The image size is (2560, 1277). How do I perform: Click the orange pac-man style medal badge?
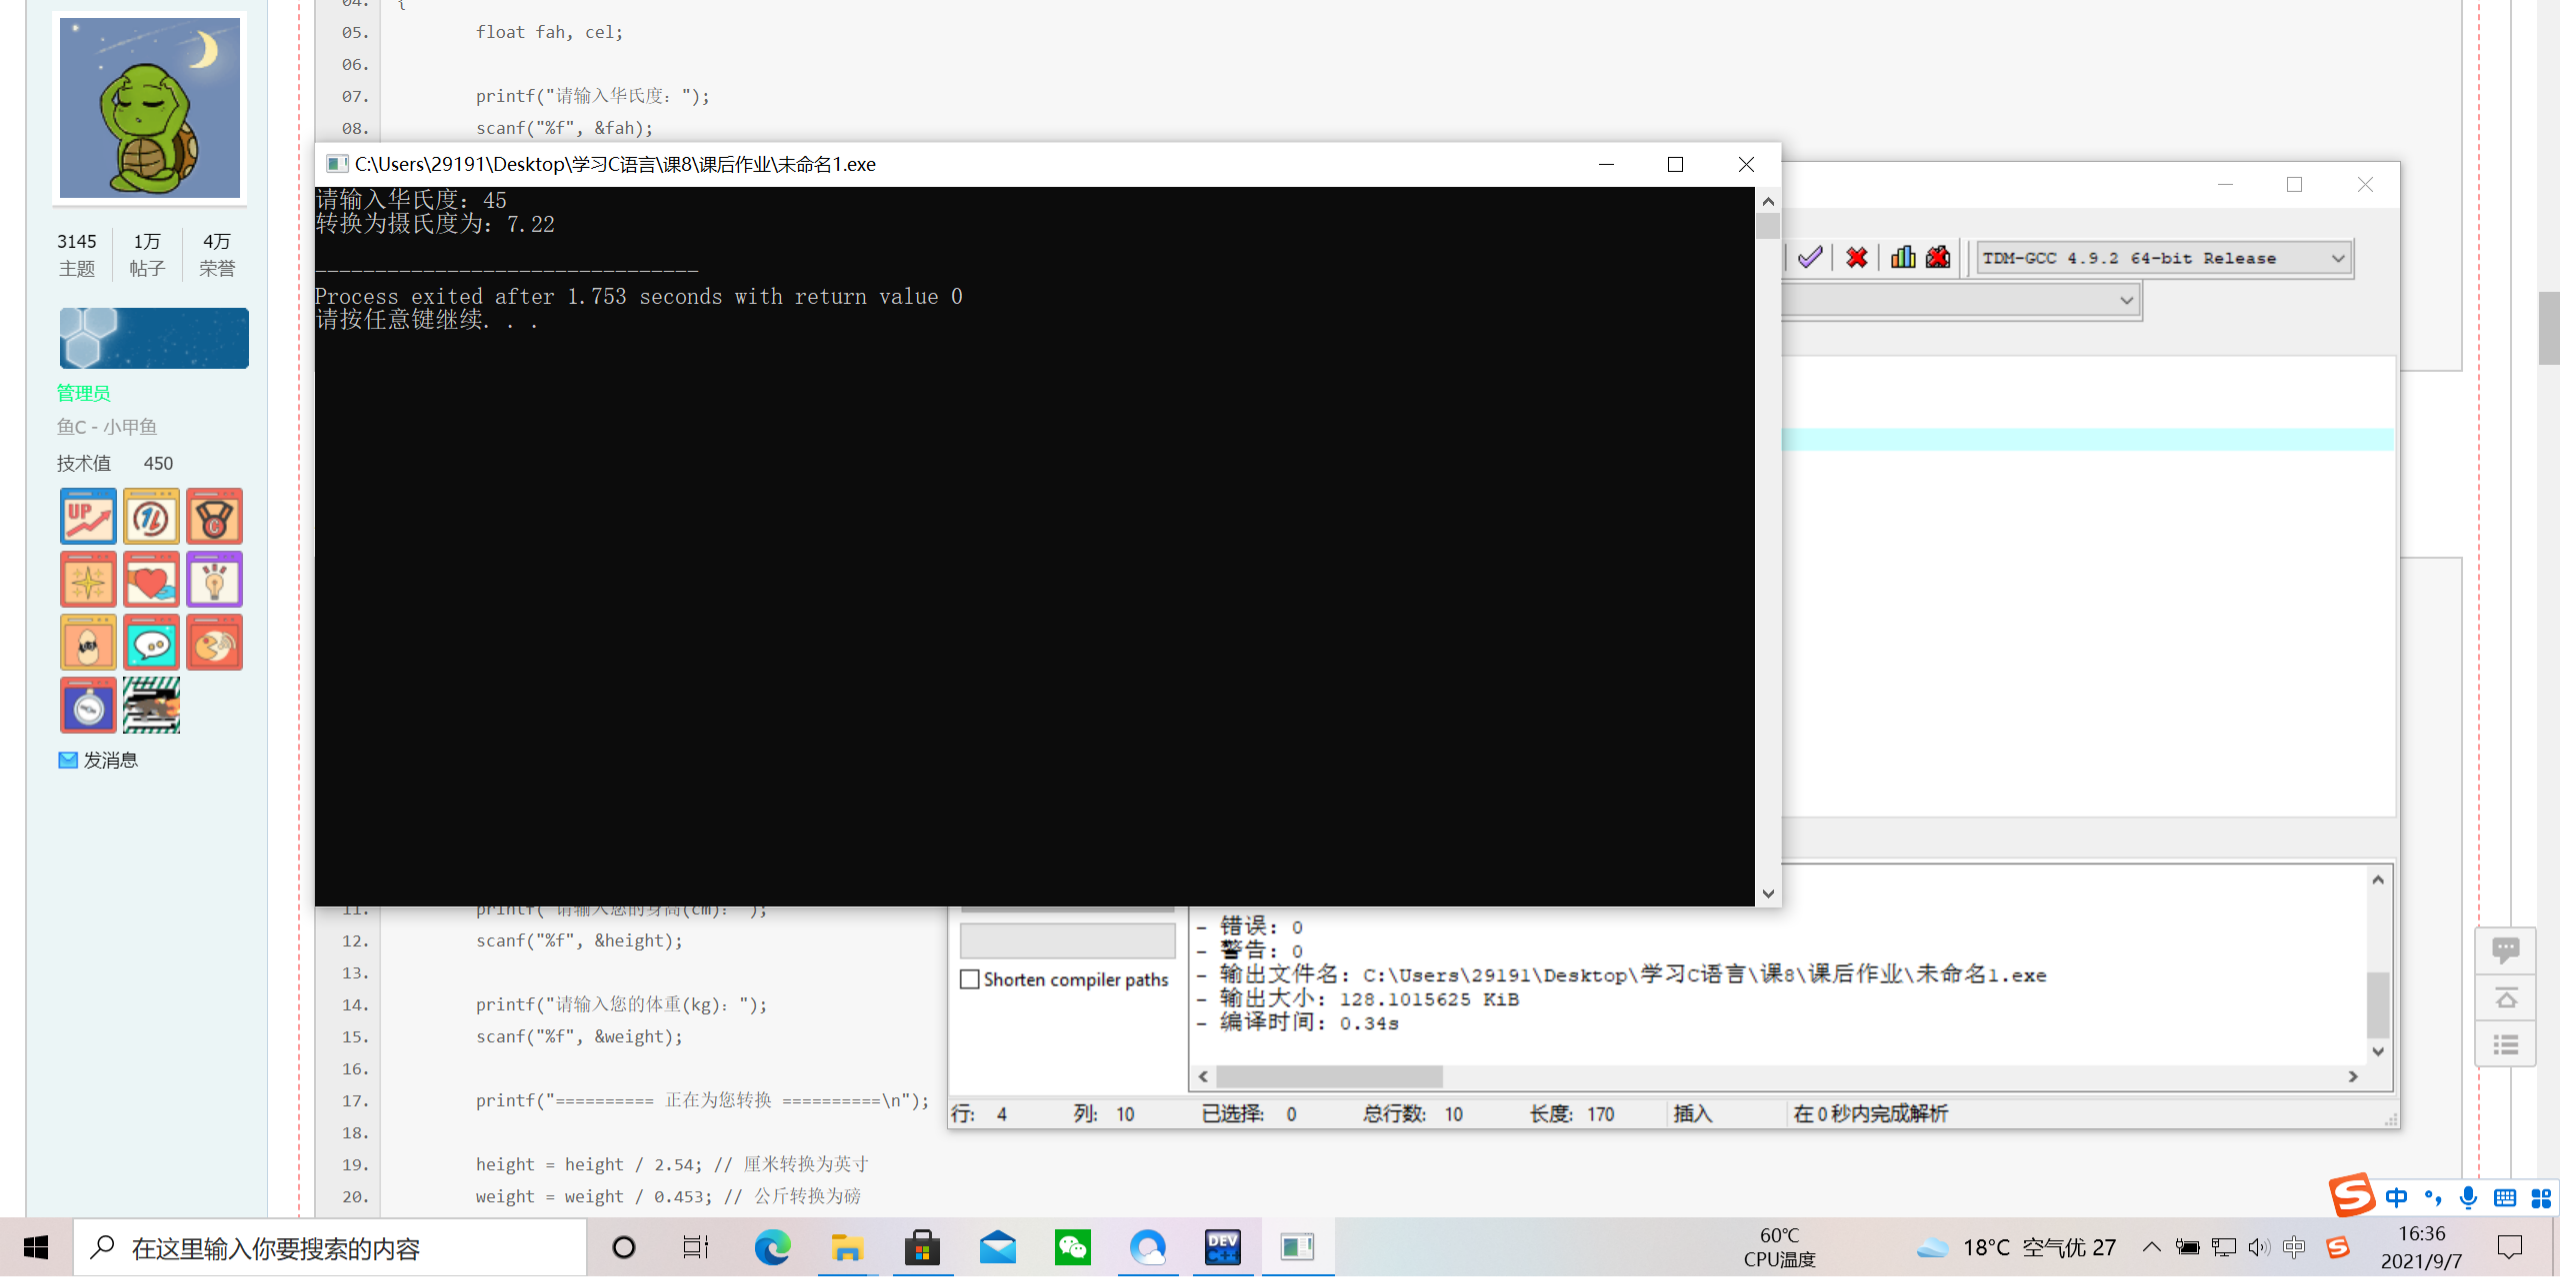[x=214, y=642]
